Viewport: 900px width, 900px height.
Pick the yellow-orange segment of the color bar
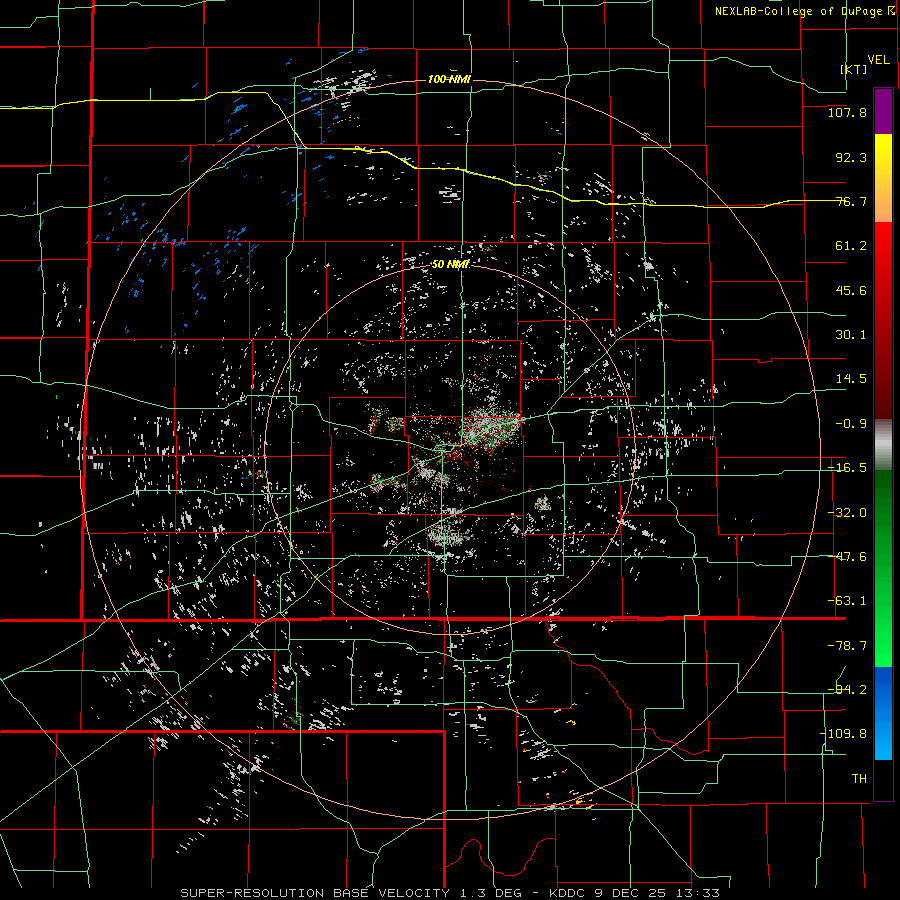883,178
